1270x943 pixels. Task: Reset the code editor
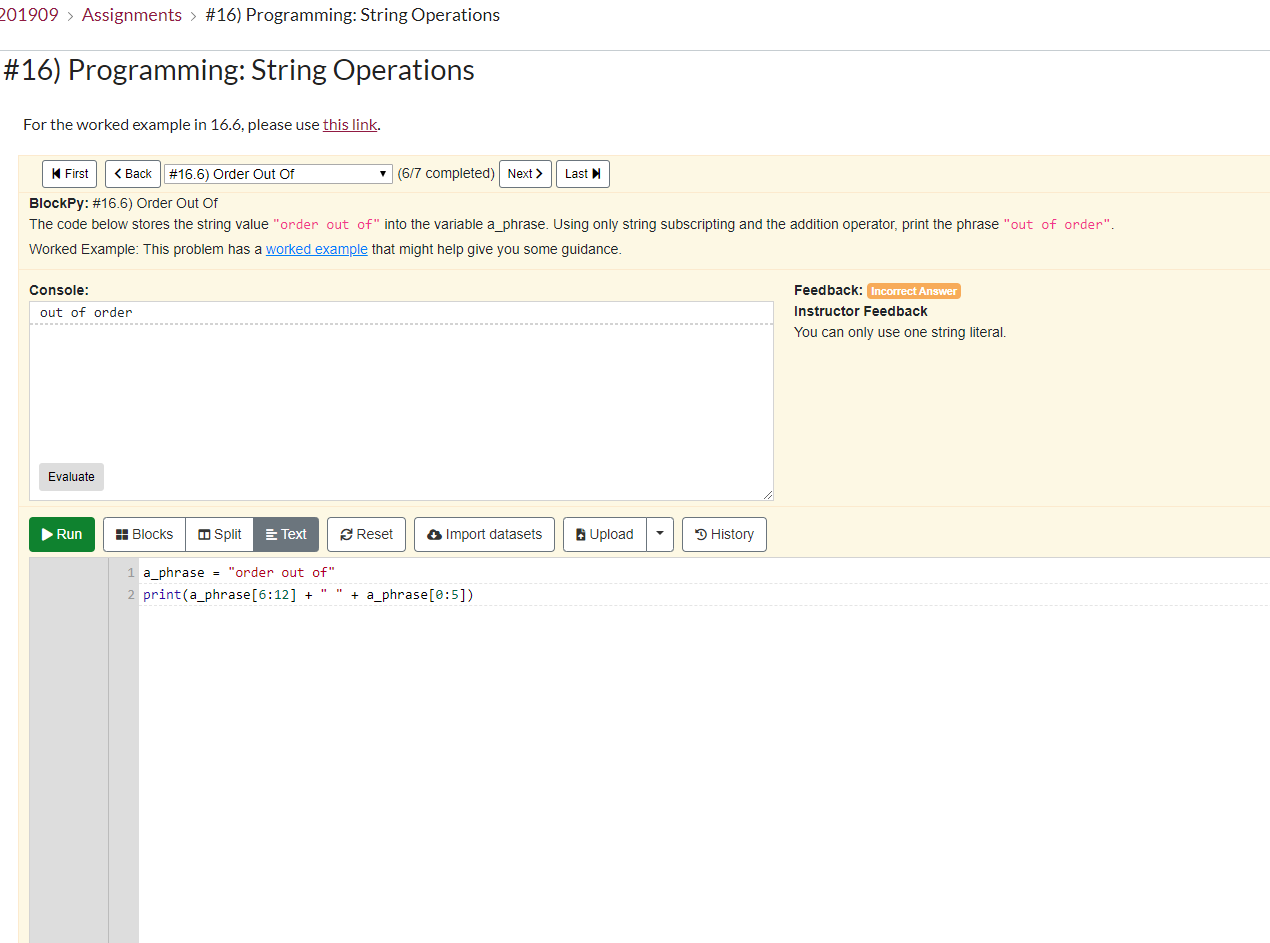point(366,534)
